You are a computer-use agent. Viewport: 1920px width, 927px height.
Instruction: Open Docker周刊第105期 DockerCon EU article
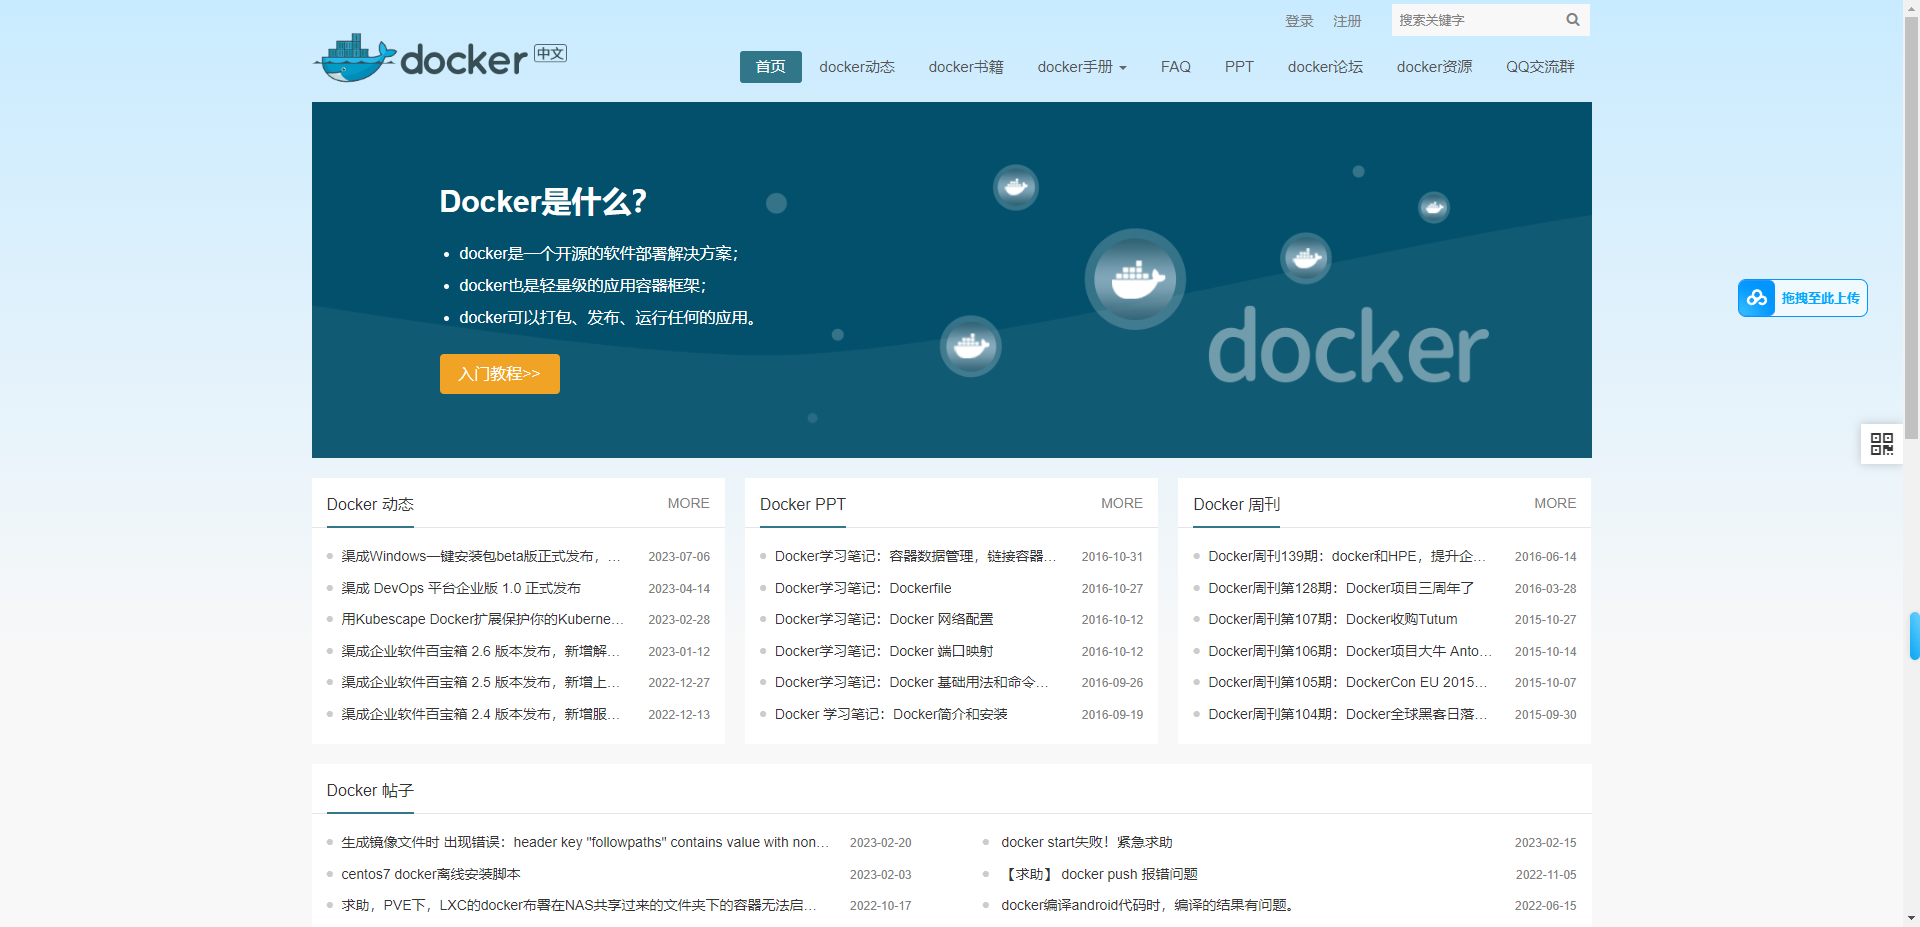pos(1348,682)
